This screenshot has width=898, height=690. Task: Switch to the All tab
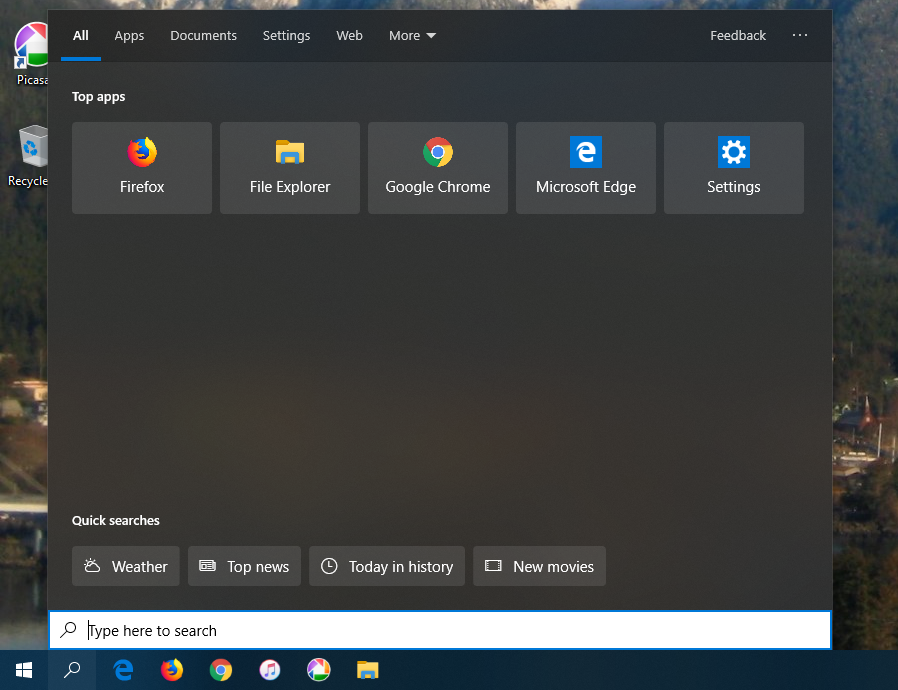click(81, 36)
